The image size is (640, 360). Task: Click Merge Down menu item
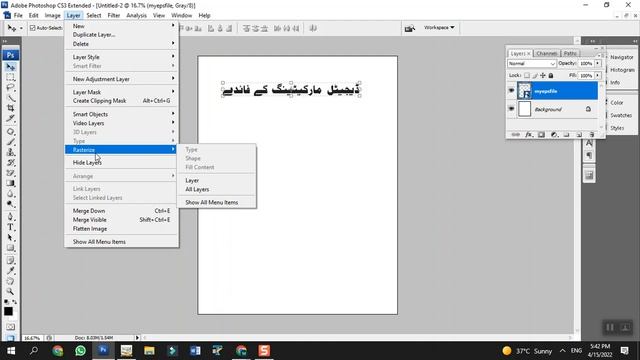(122, 211)
